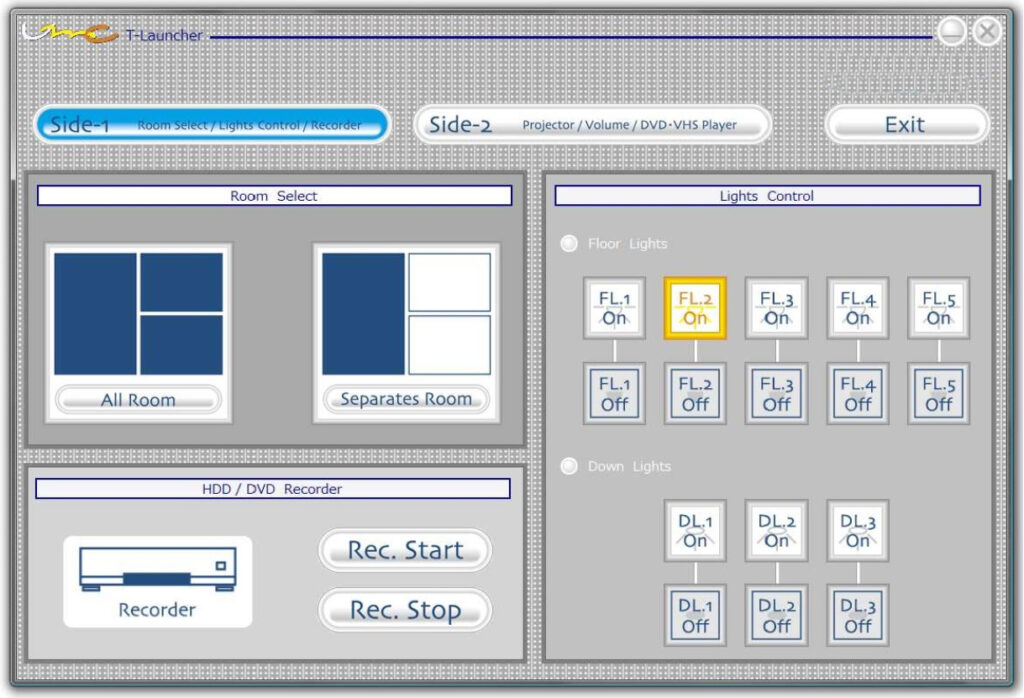Screen dimensions: 1024x698
Task: Turn on floor light FL.1
Action: [614, 308]
